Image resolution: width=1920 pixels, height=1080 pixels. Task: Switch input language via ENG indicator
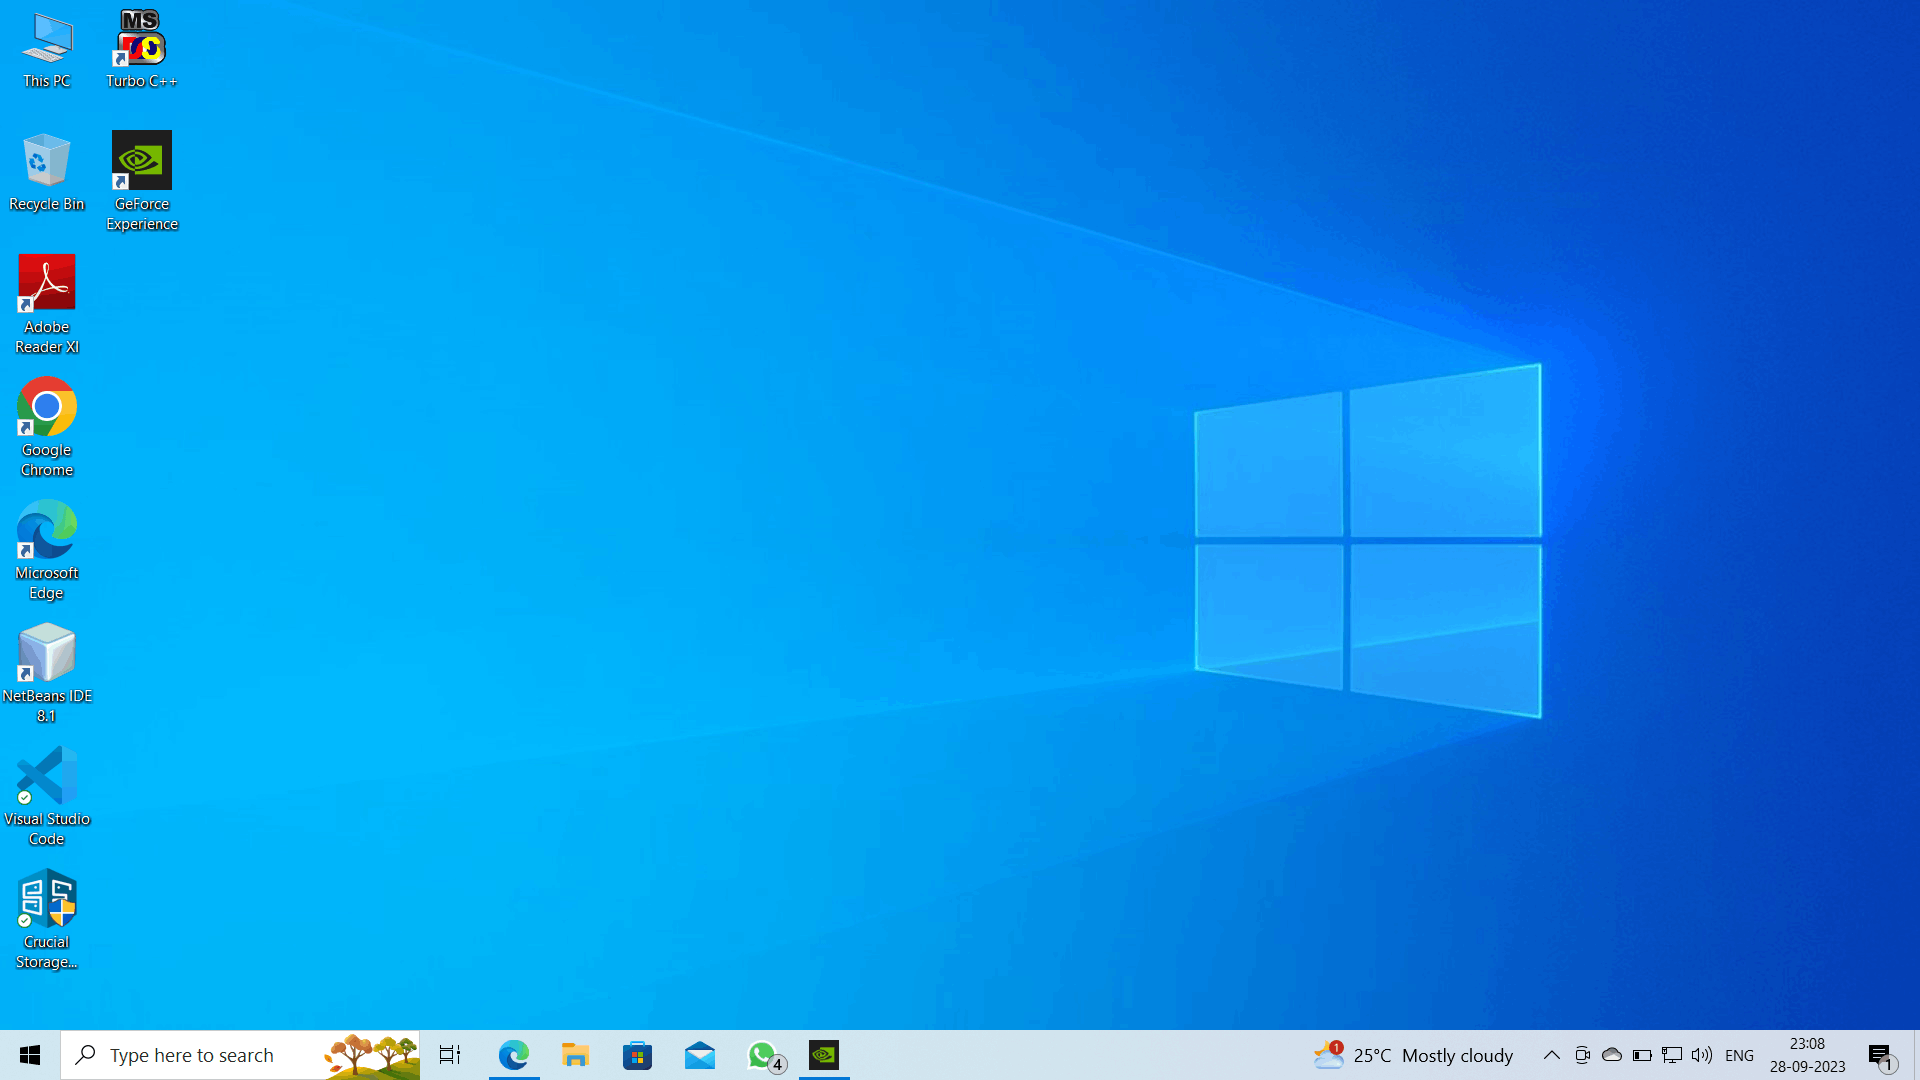[x=1740, y=1055]
